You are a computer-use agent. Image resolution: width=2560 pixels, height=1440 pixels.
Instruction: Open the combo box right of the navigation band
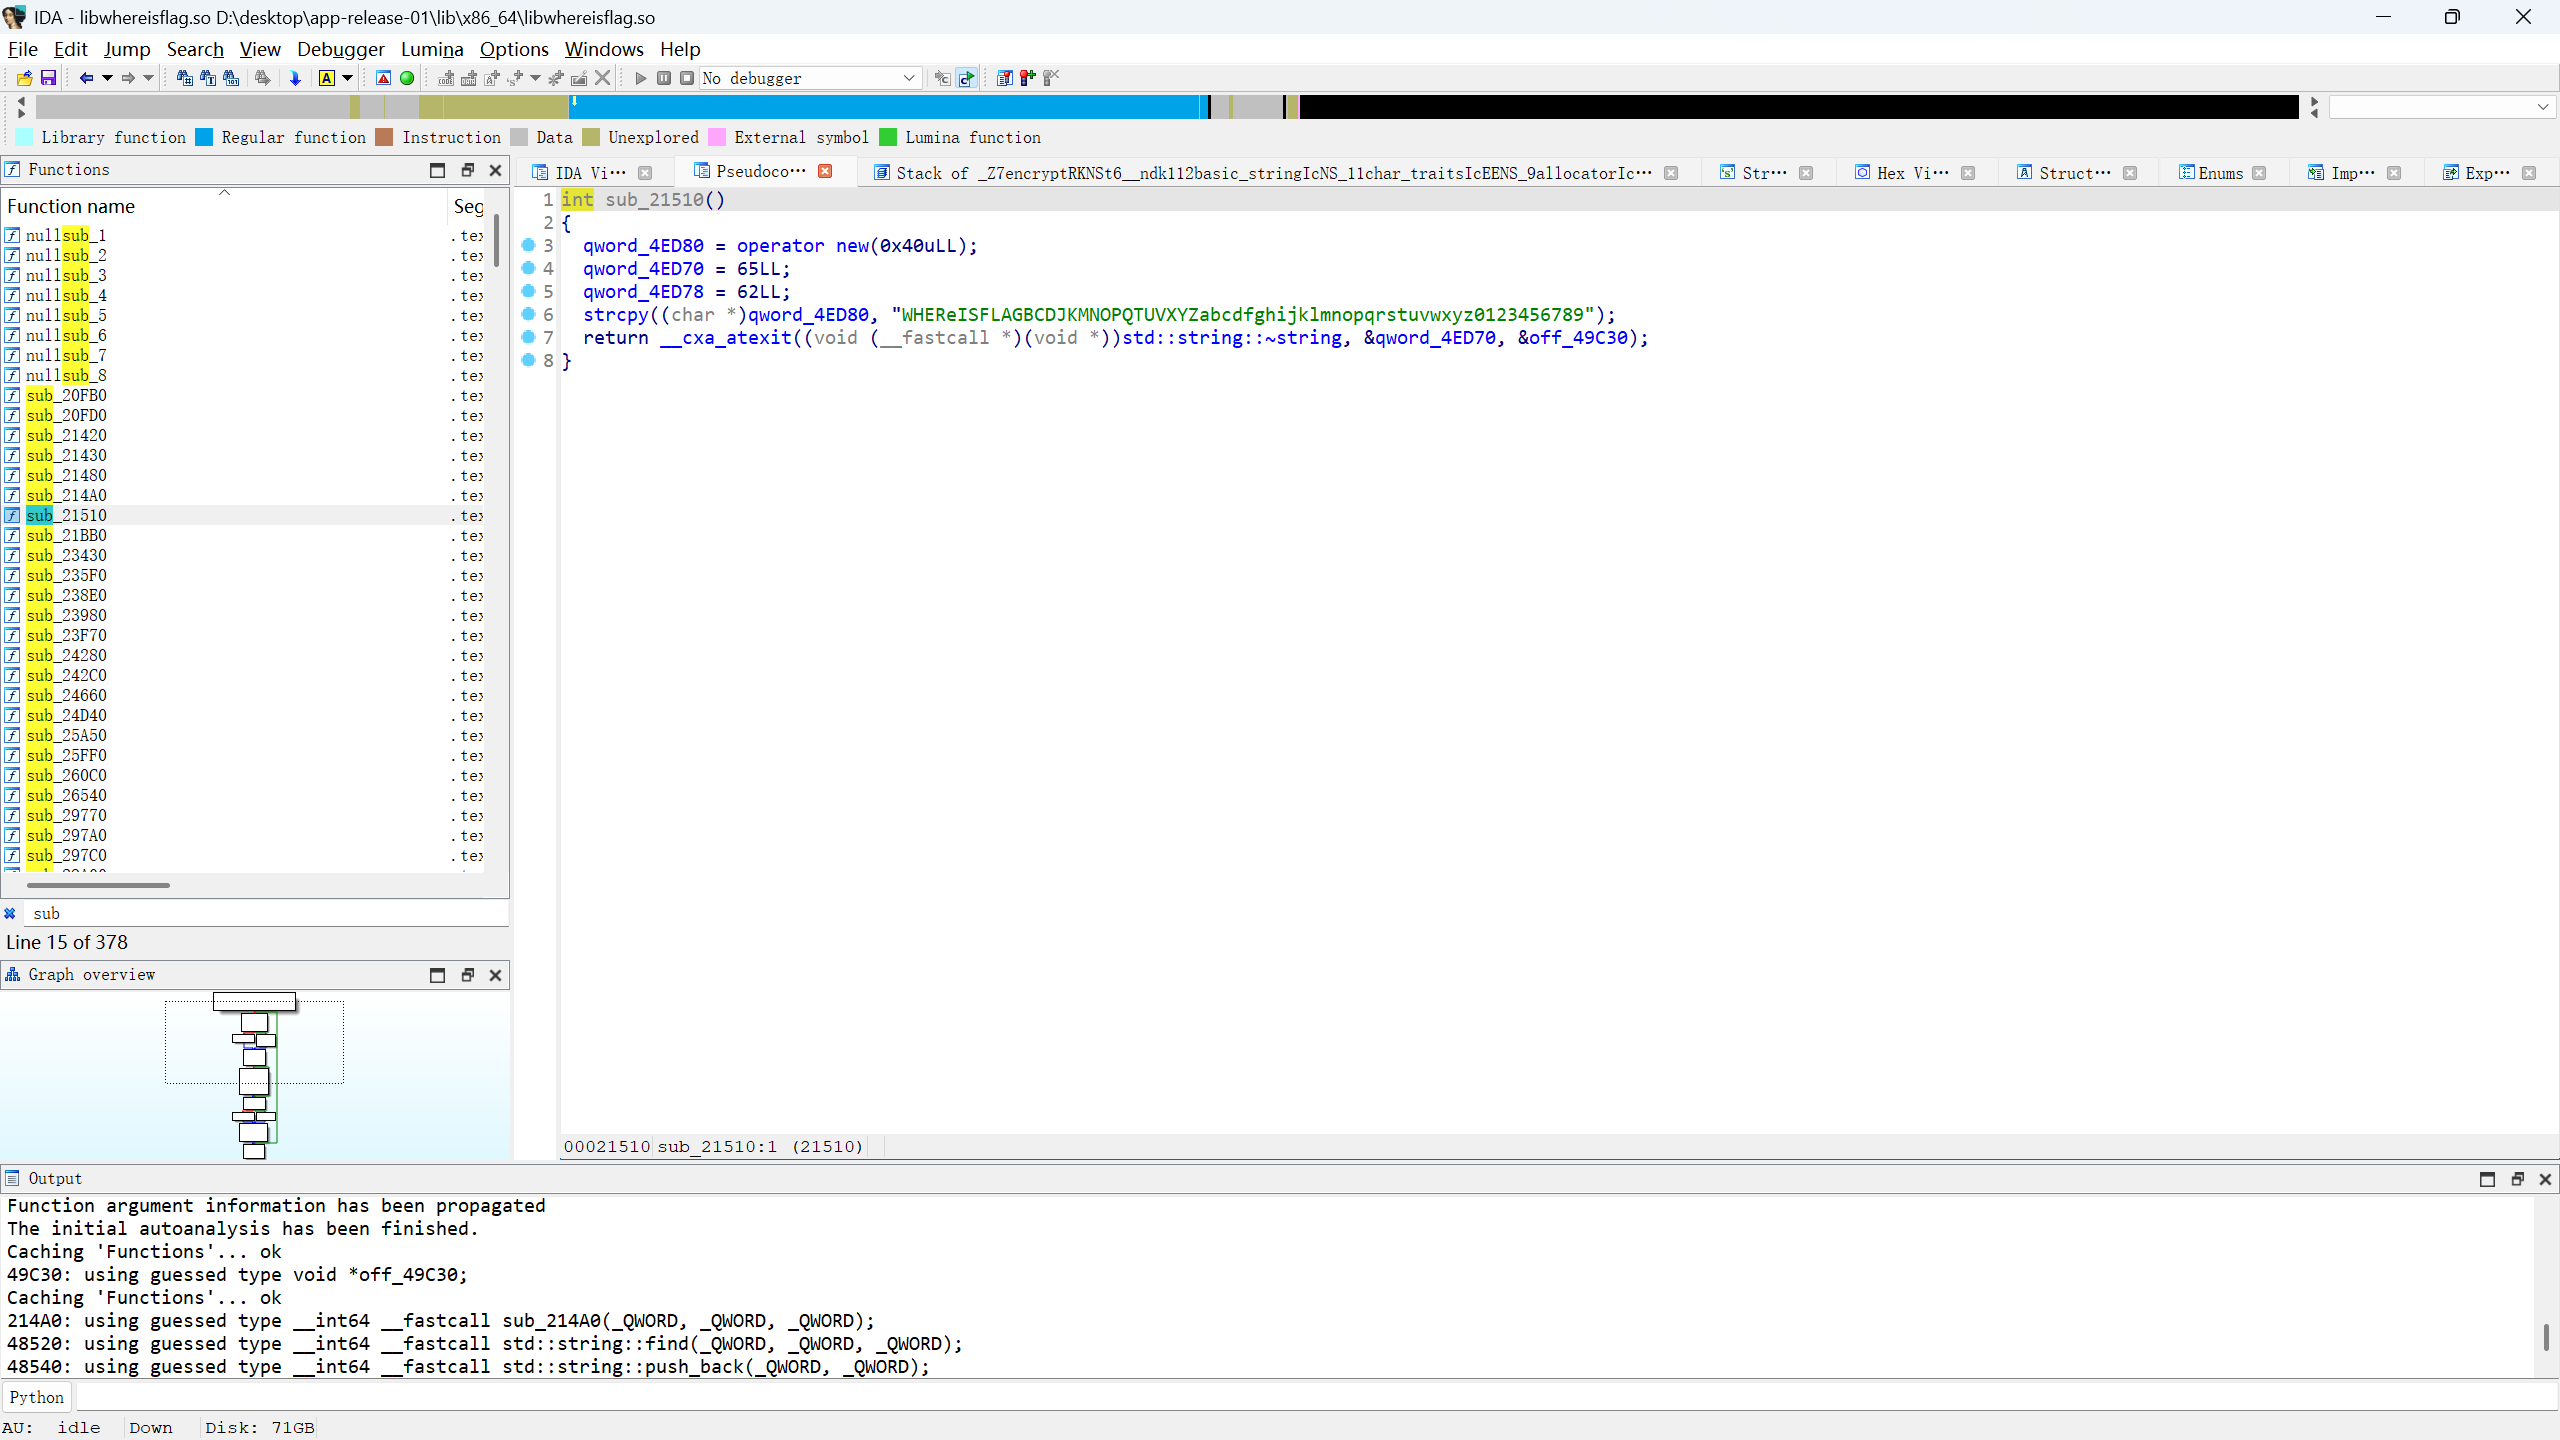pyautogui.click(x=2442, y=107)
